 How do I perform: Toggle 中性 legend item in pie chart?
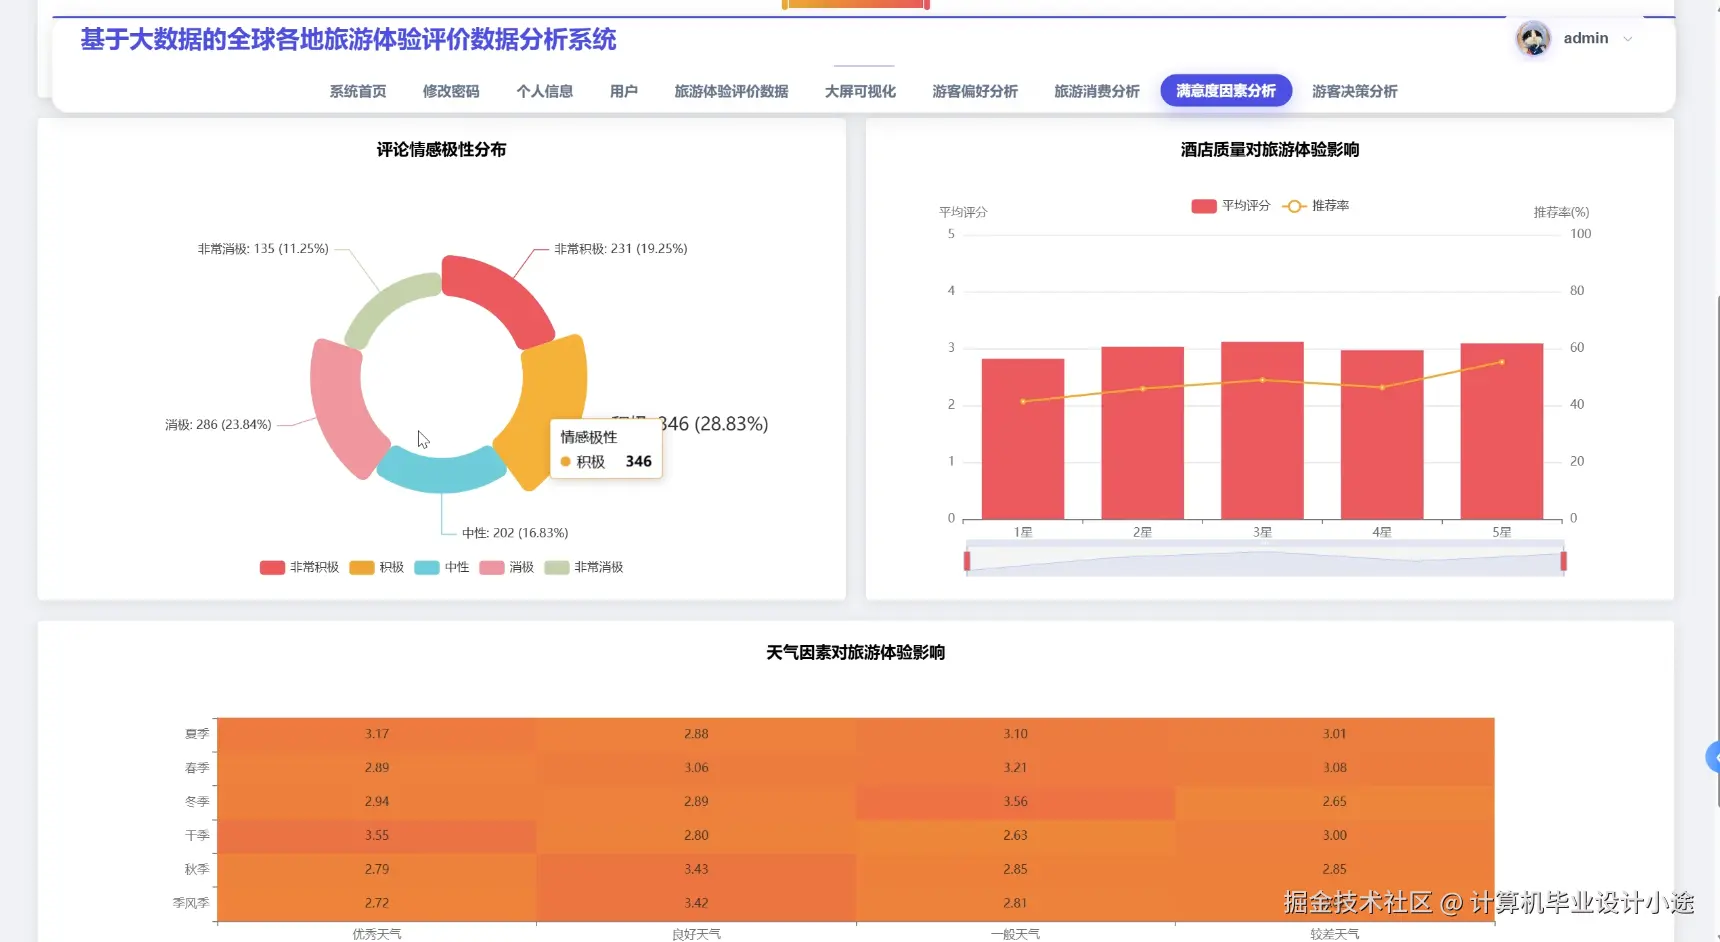pos(441,567)
